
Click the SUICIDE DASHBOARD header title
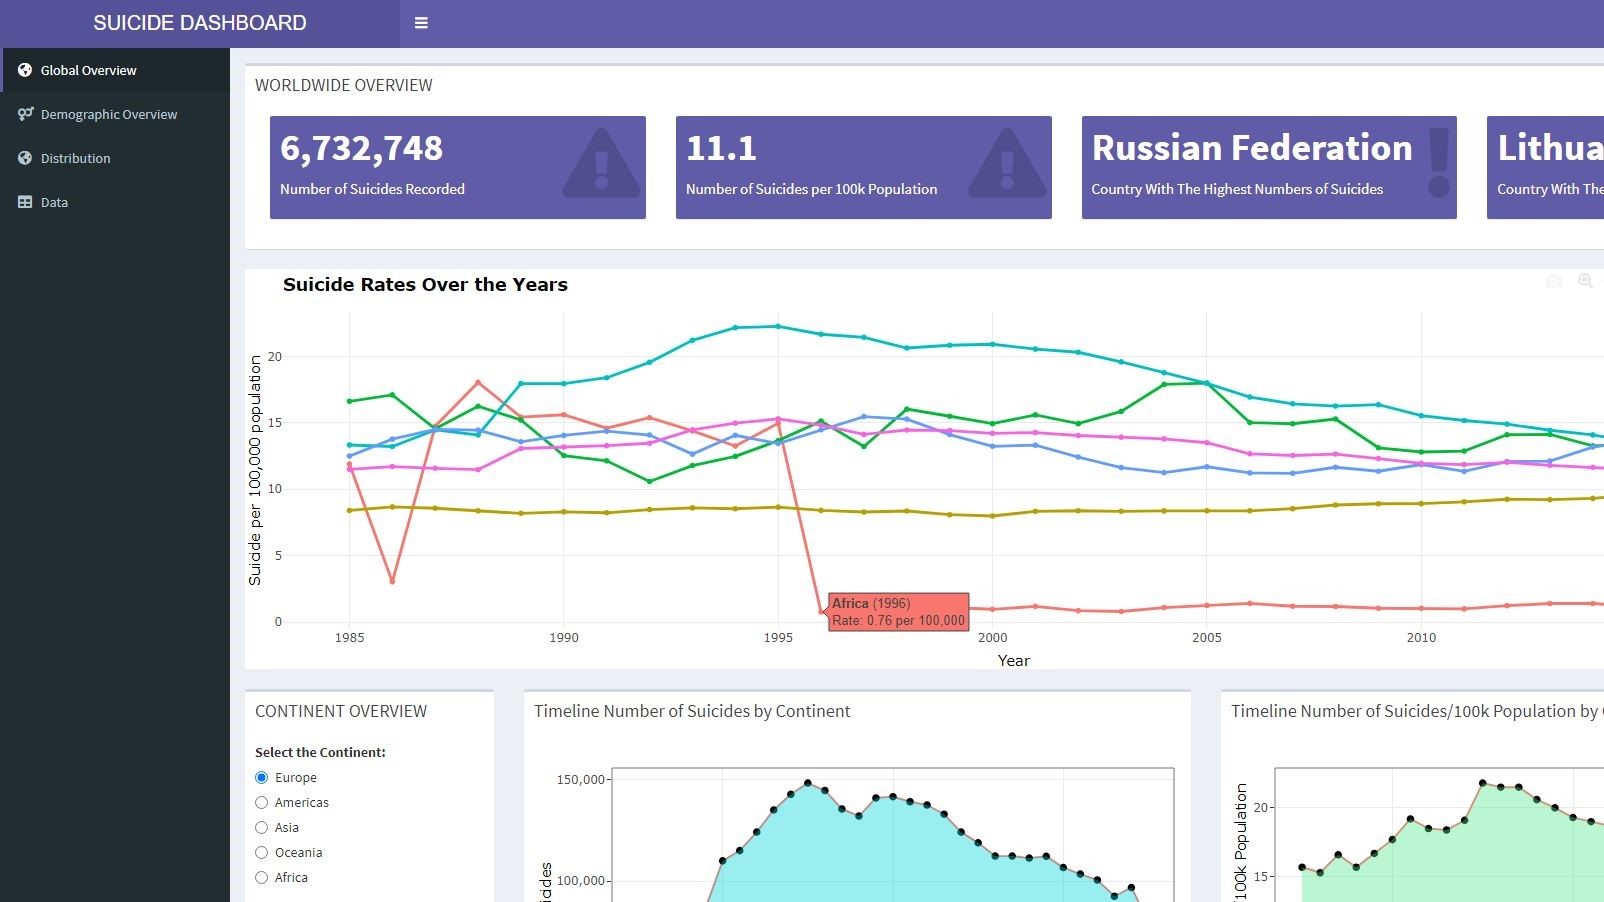200,23
